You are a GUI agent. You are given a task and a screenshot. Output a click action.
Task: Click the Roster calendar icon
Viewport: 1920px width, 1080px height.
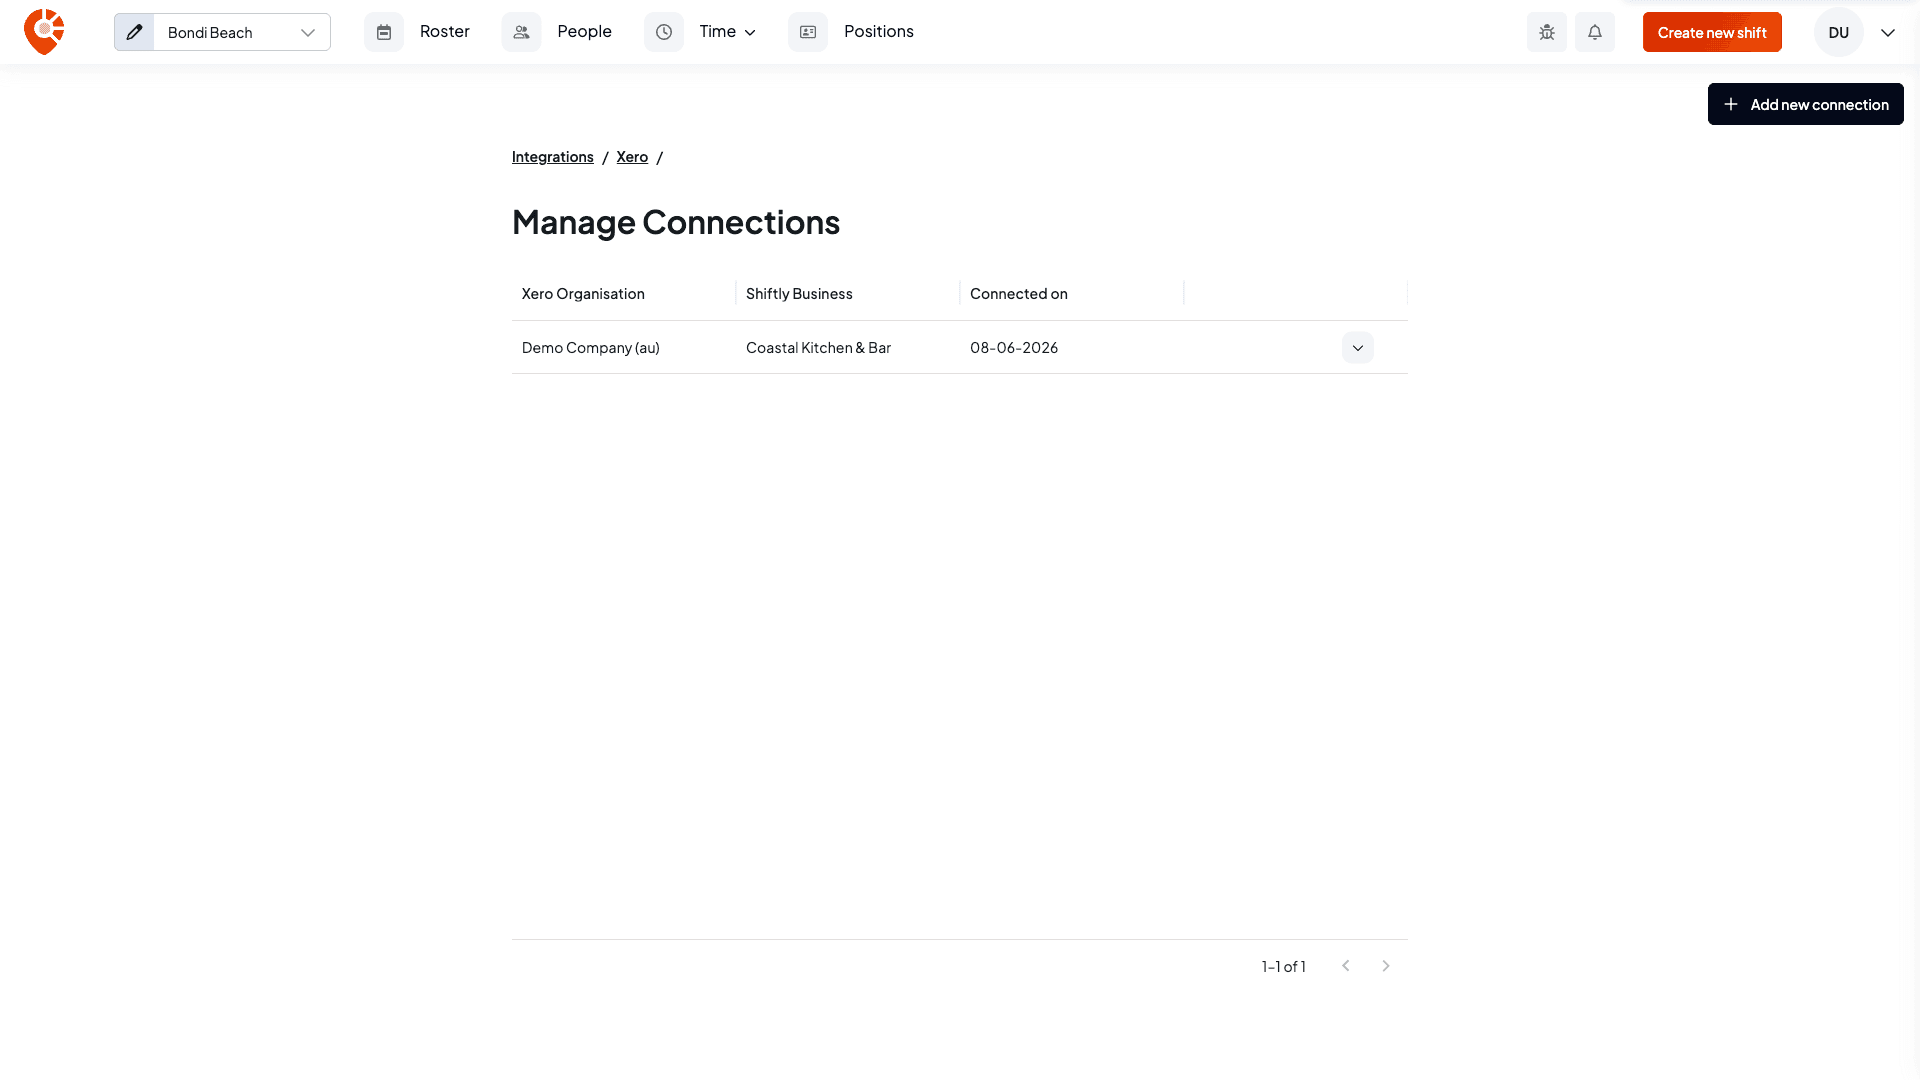(384, 32)
